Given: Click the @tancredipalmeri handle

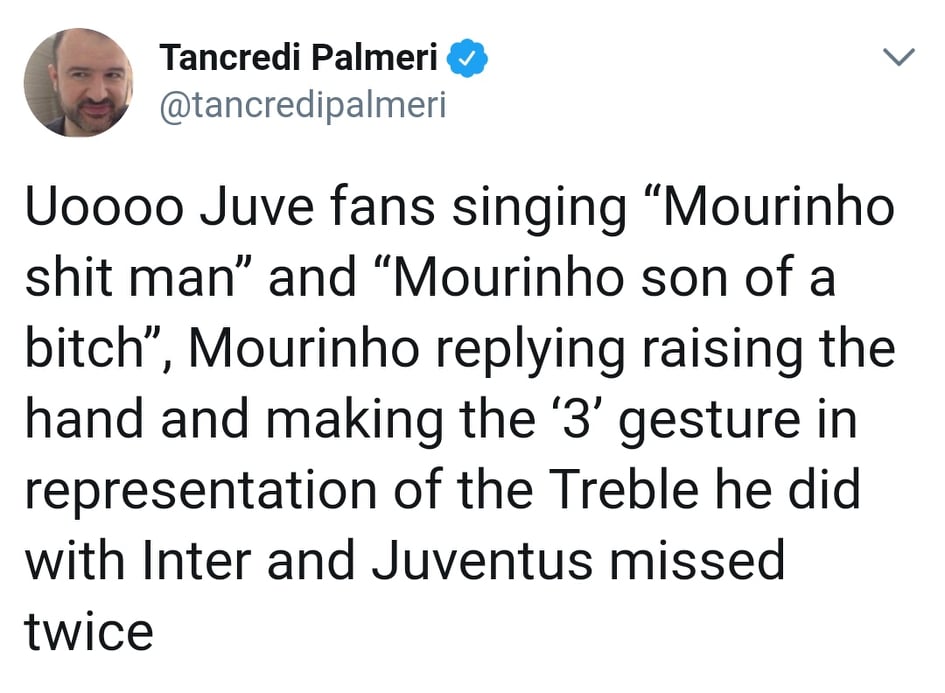Looking at the screenshot, I should click(x=302, y=104).
